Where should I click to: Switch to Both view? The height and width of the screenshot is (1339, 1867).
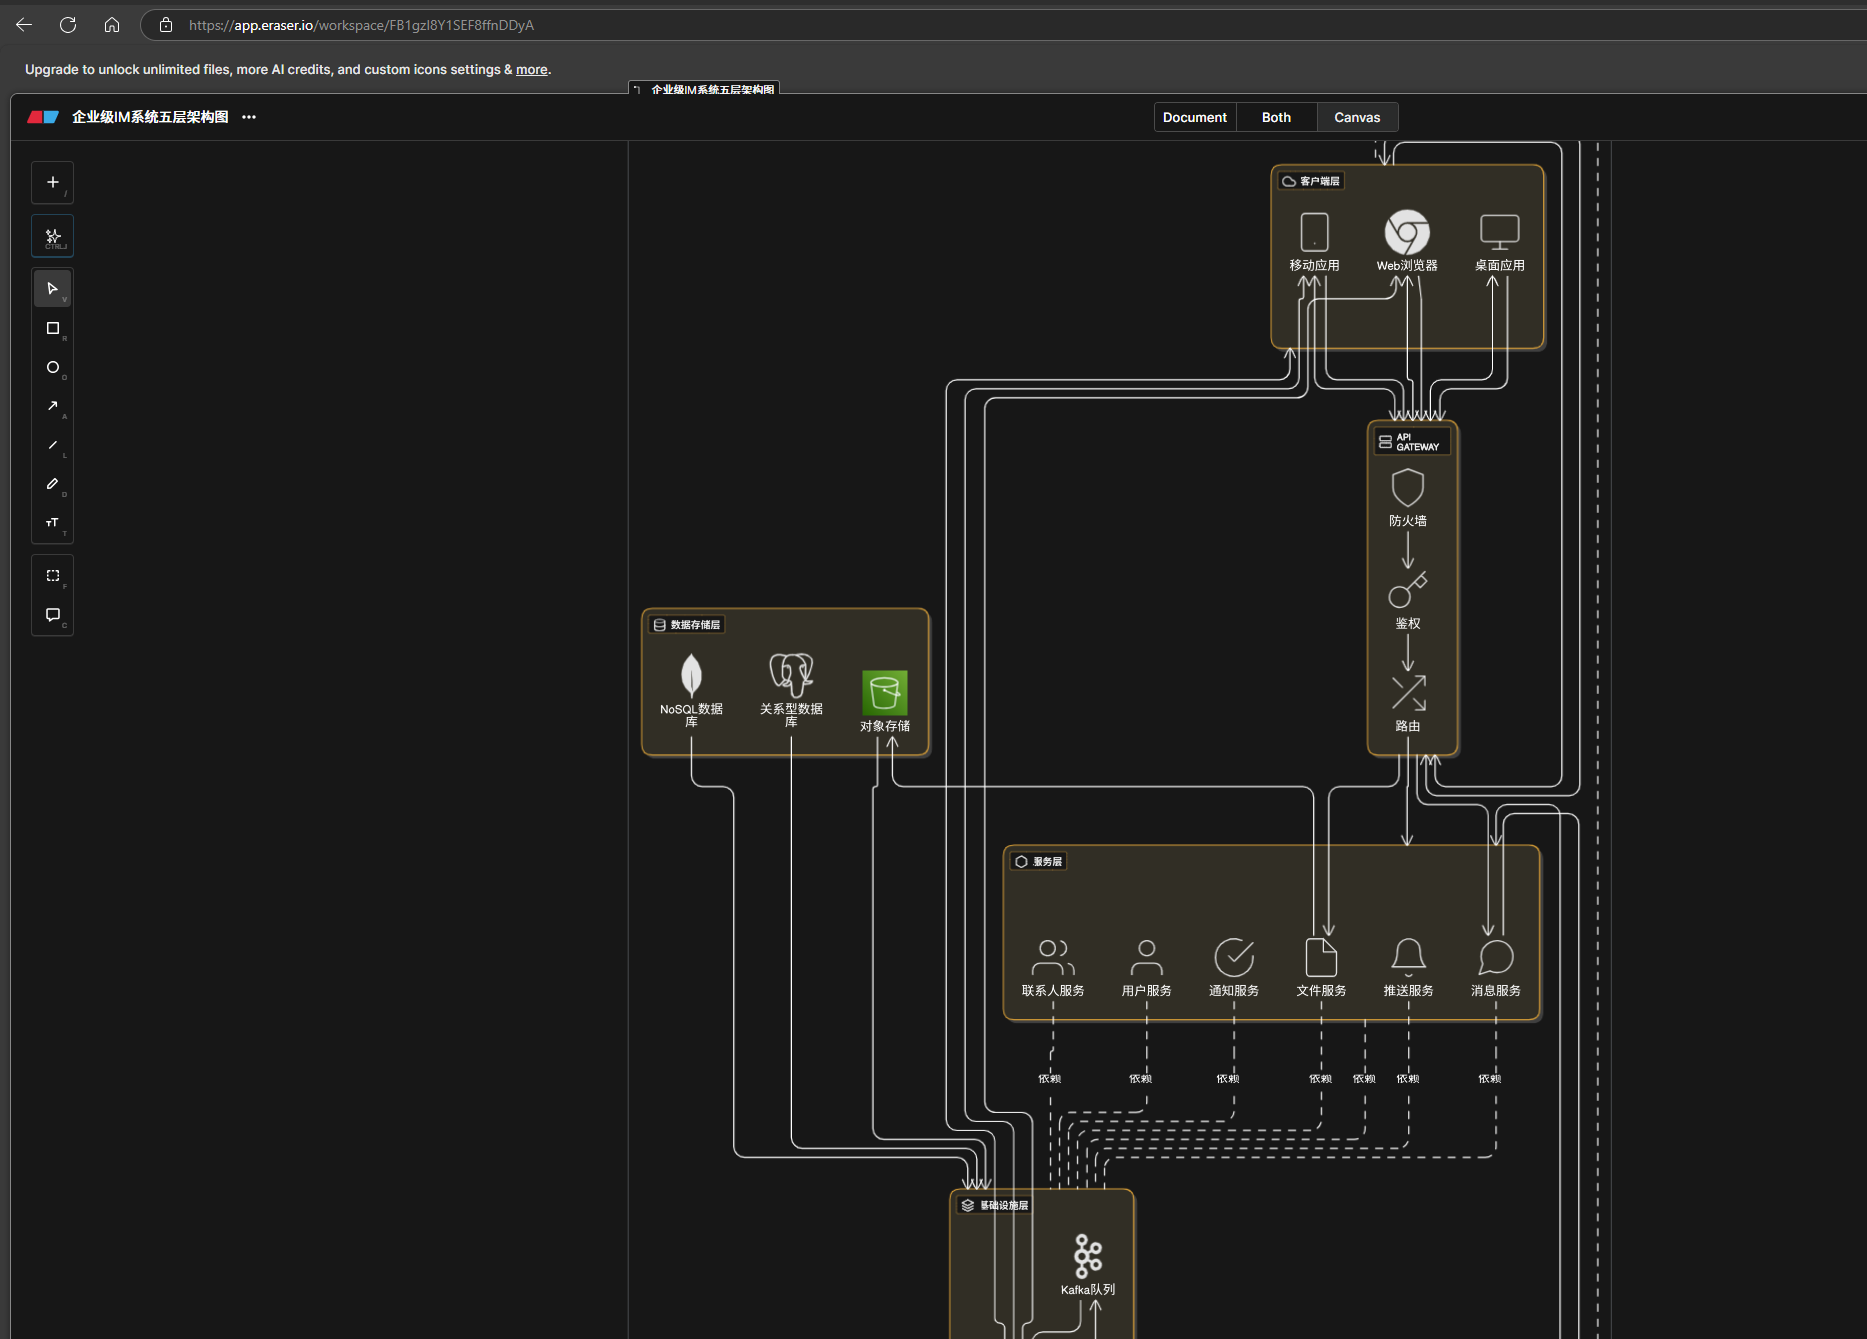point(1276,117)
